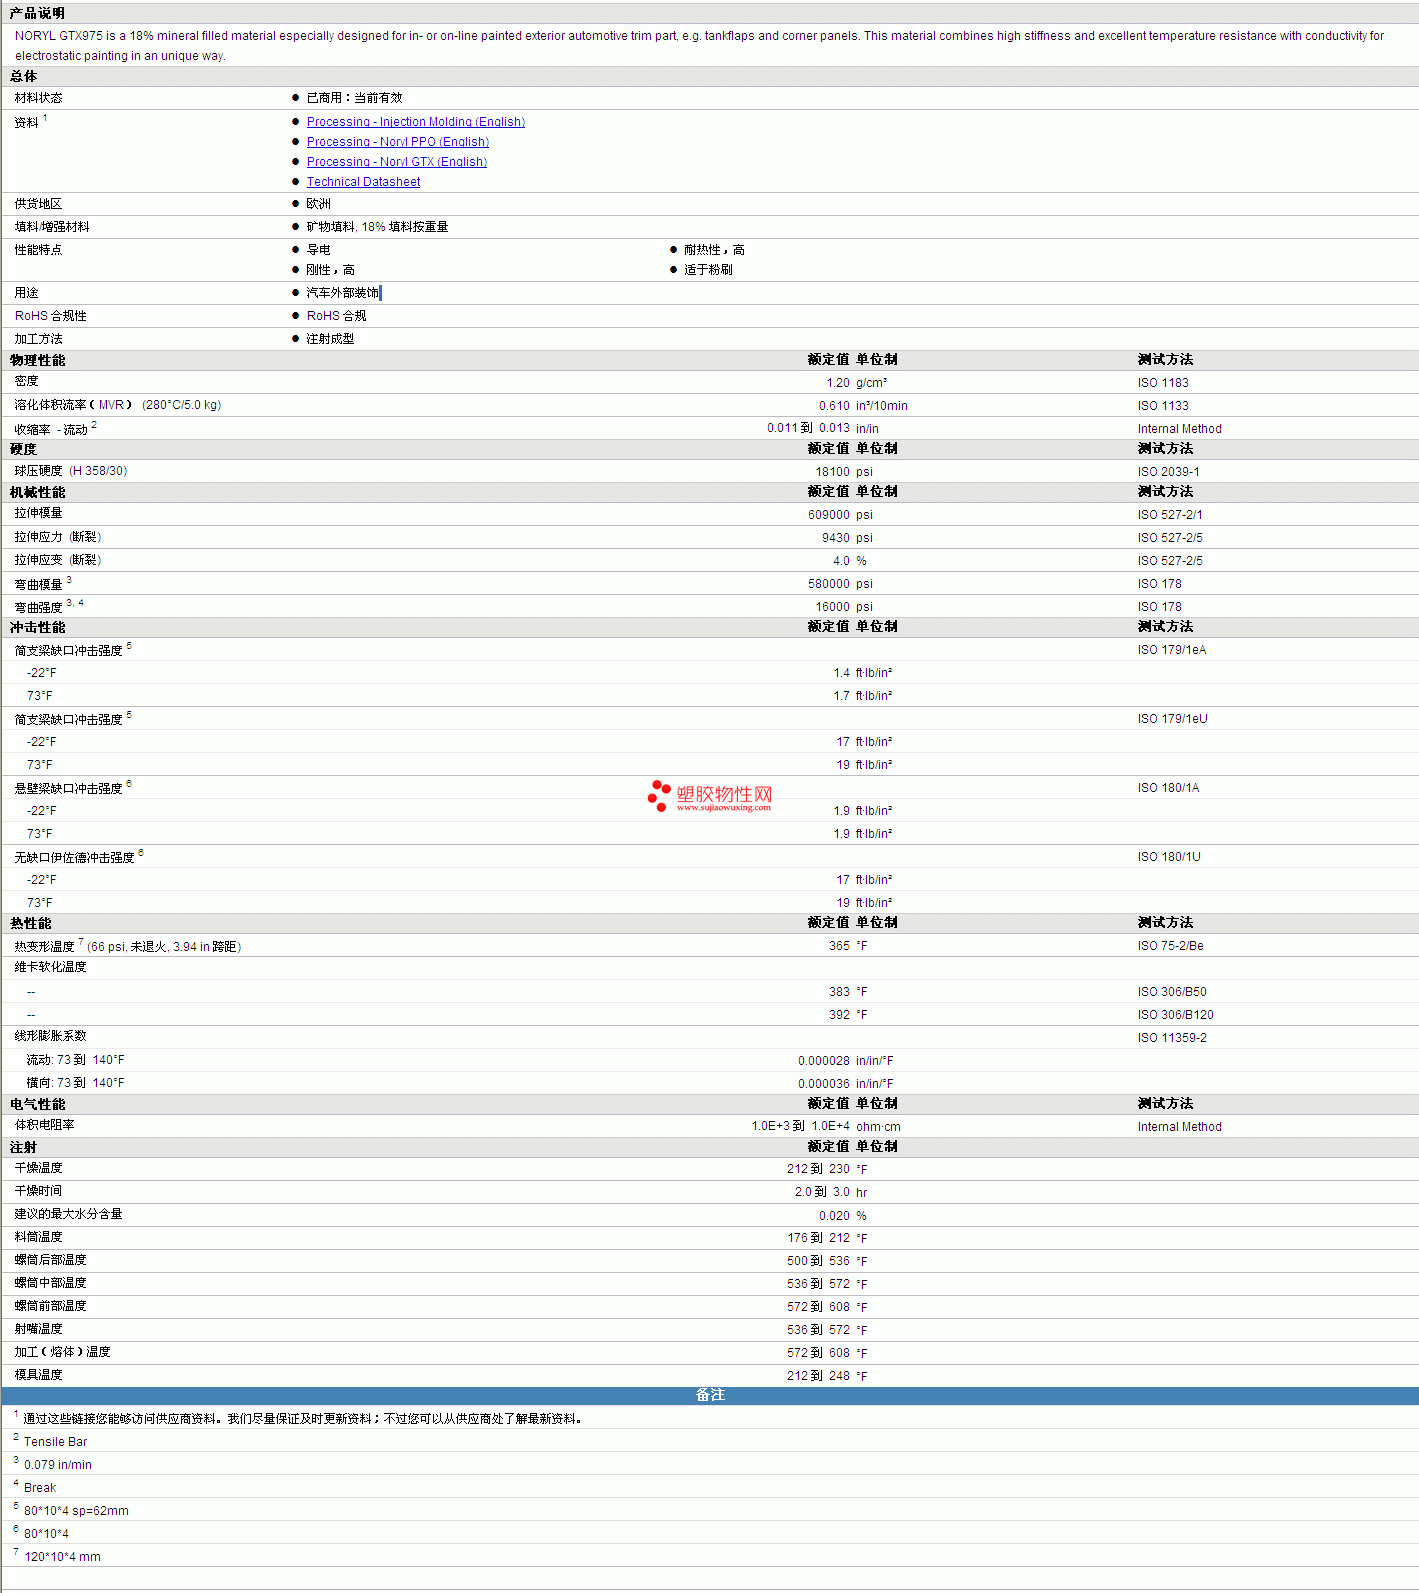This screenshot has height=1593, width=1419.
Task: Click Vicat softening value 383
Action: coord(839,992)
